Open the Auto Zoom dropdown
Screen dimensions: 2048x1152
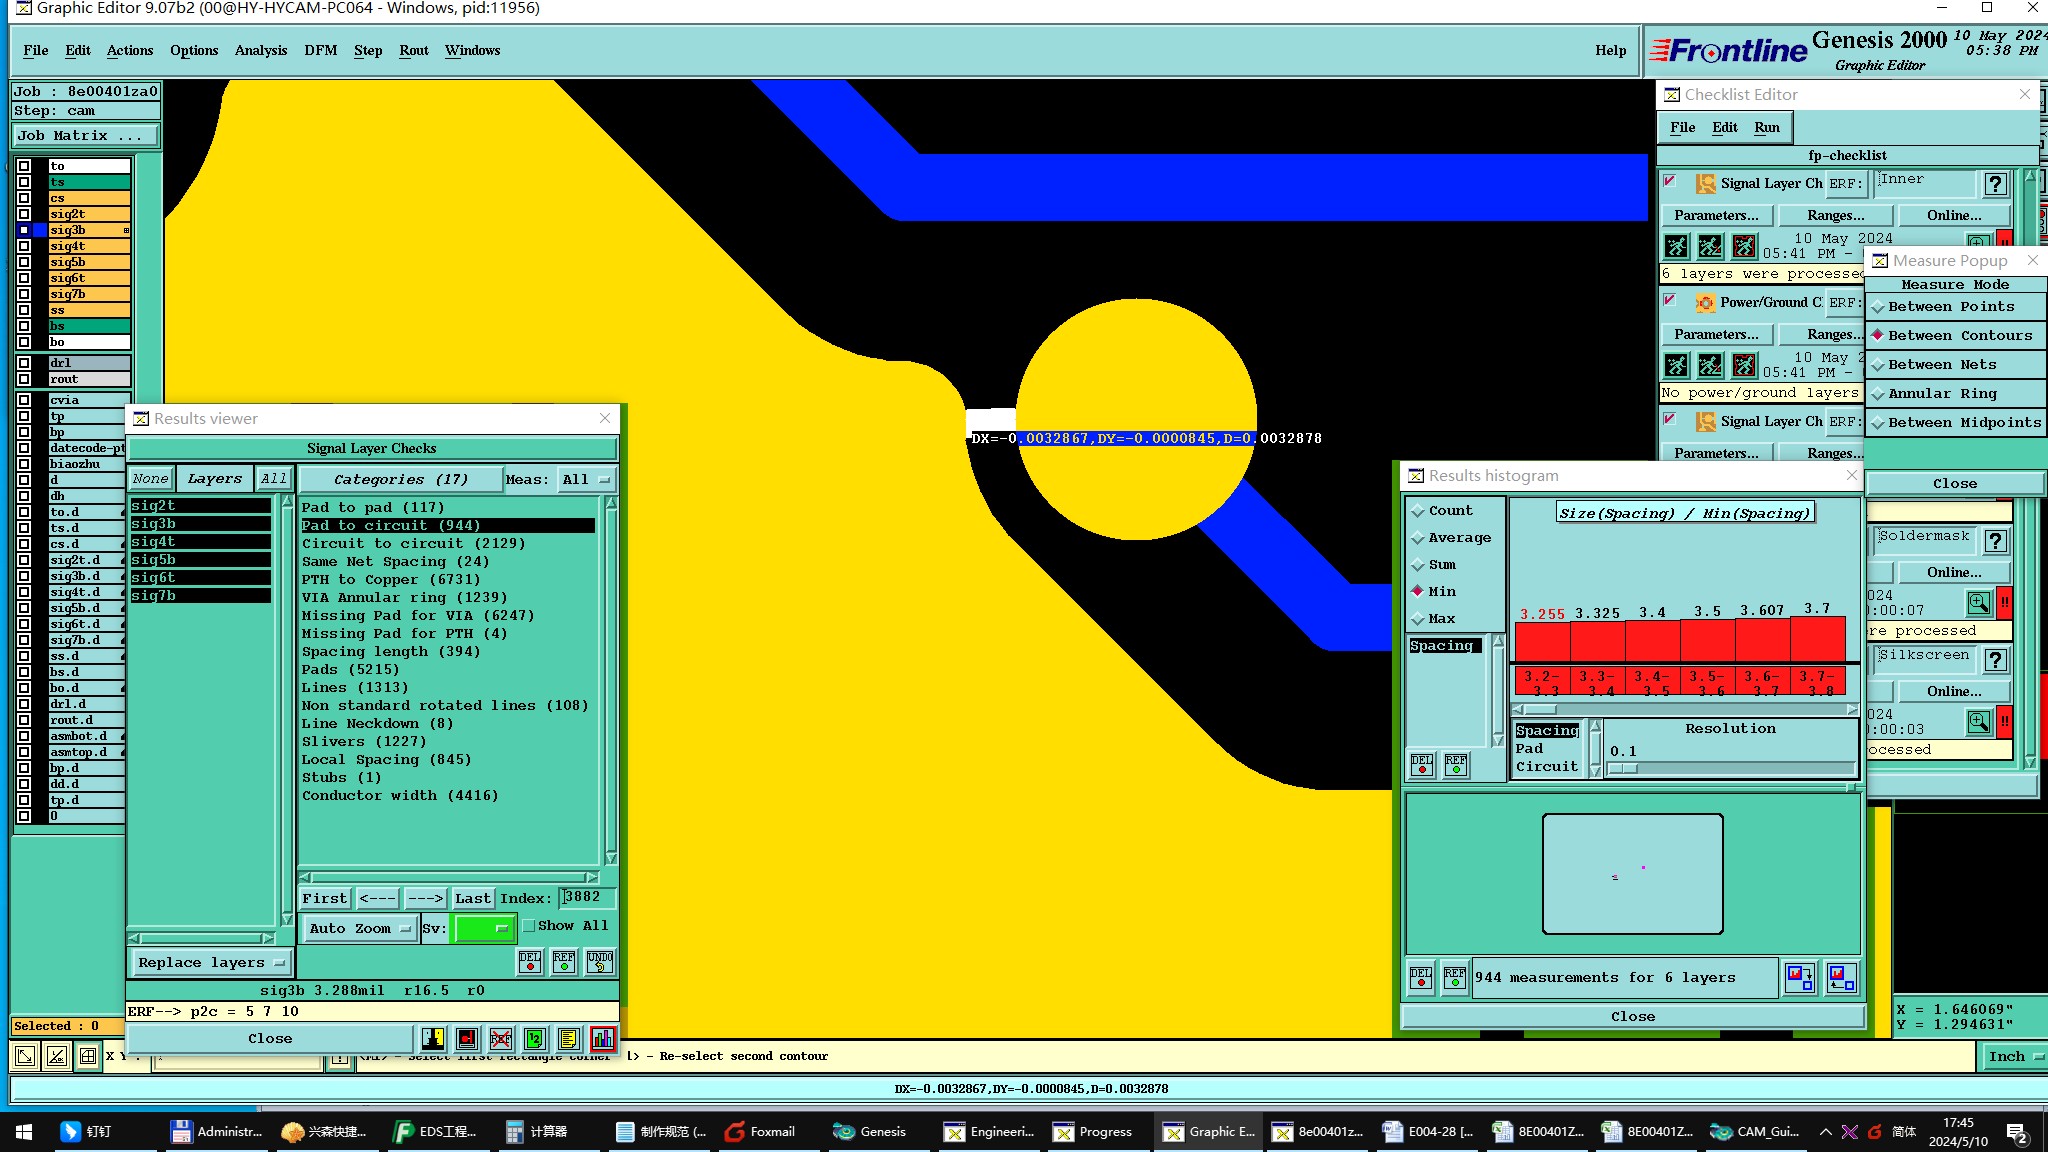point(359,928)
